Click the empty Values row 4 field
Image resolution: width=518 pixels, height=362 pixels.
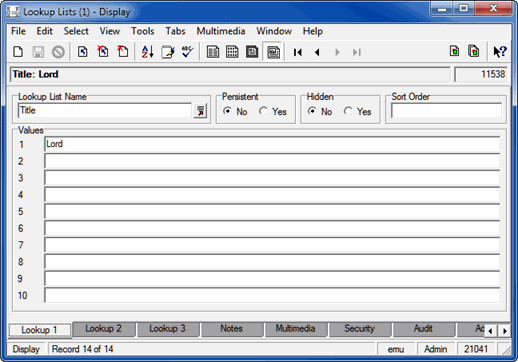pyautogui.click(x=272, y=195)
